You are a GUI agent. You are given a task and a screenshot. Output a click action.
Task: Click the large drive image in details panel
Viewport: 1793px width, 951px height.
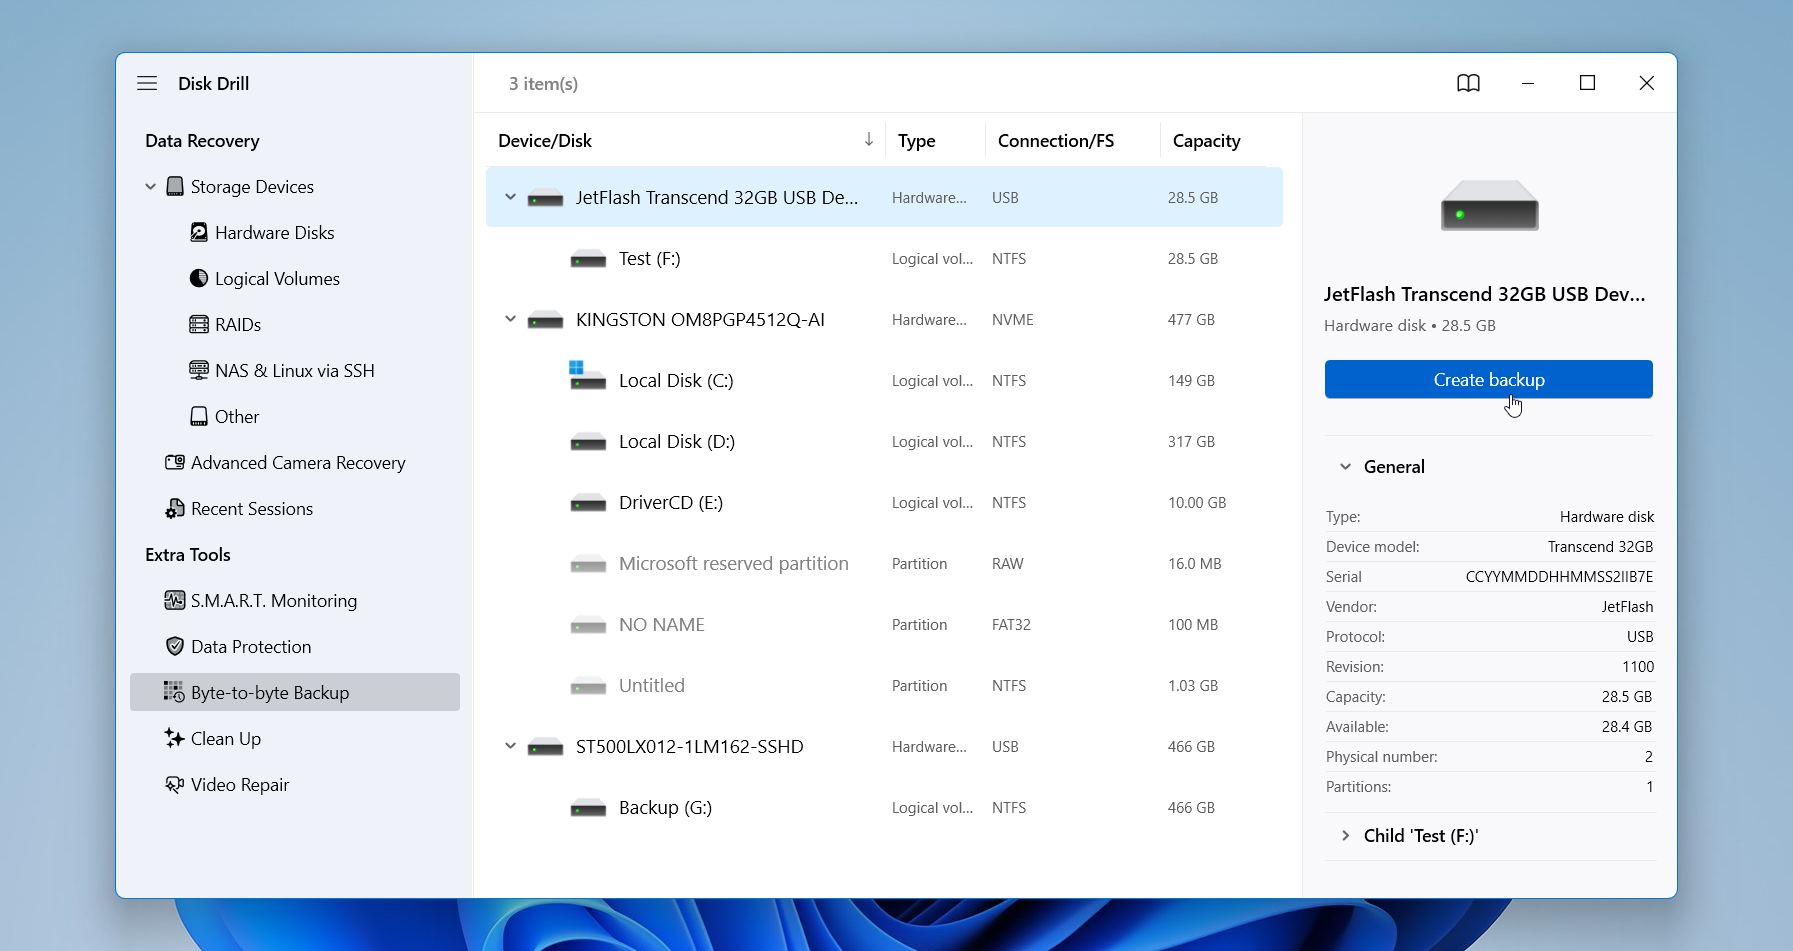(x=1489, y=206)
